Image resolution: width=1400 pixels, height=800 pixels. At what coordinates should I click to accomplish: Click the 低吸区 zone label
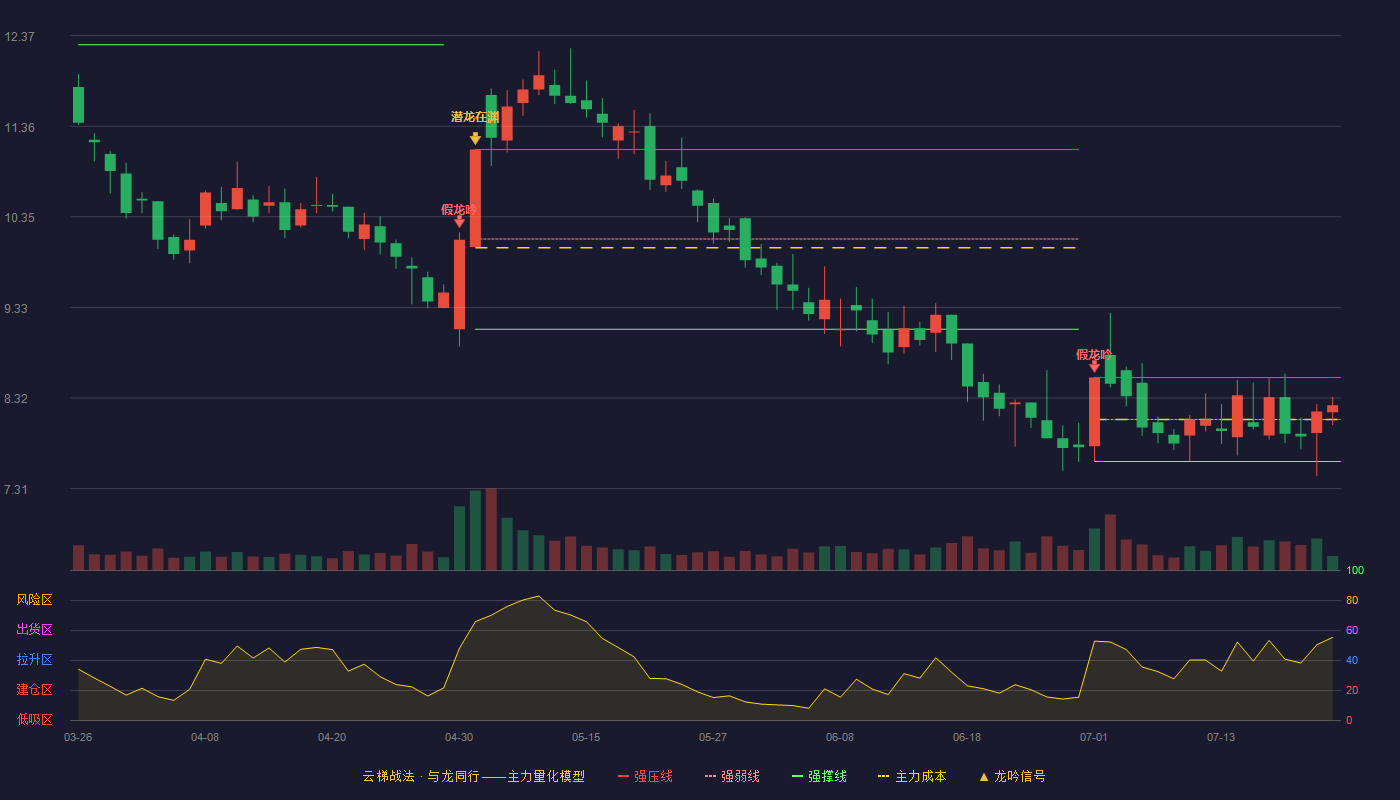click(34, 720)
